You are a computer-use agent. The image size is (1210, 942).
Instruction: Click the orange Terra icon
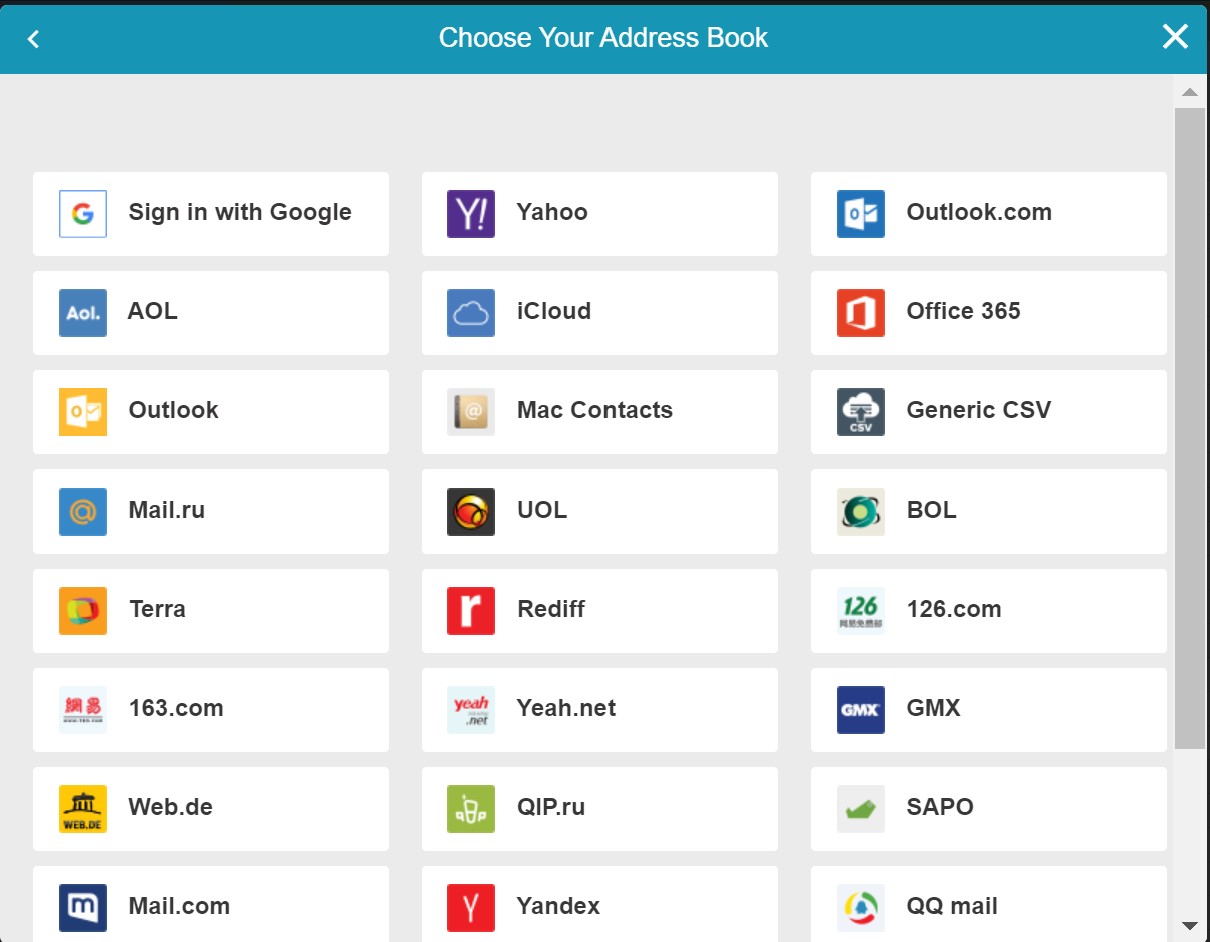pos(83,611)
